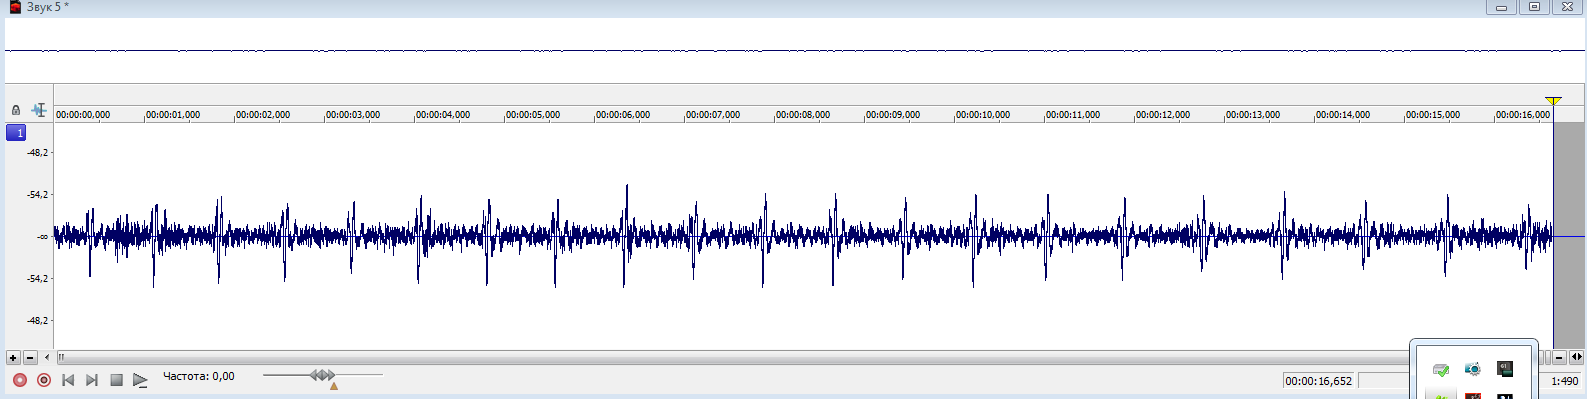Image resolution: width=1587 pixels, height=399 pixels.
Task: Start recording with the Record button
Action: pos(19,380)
